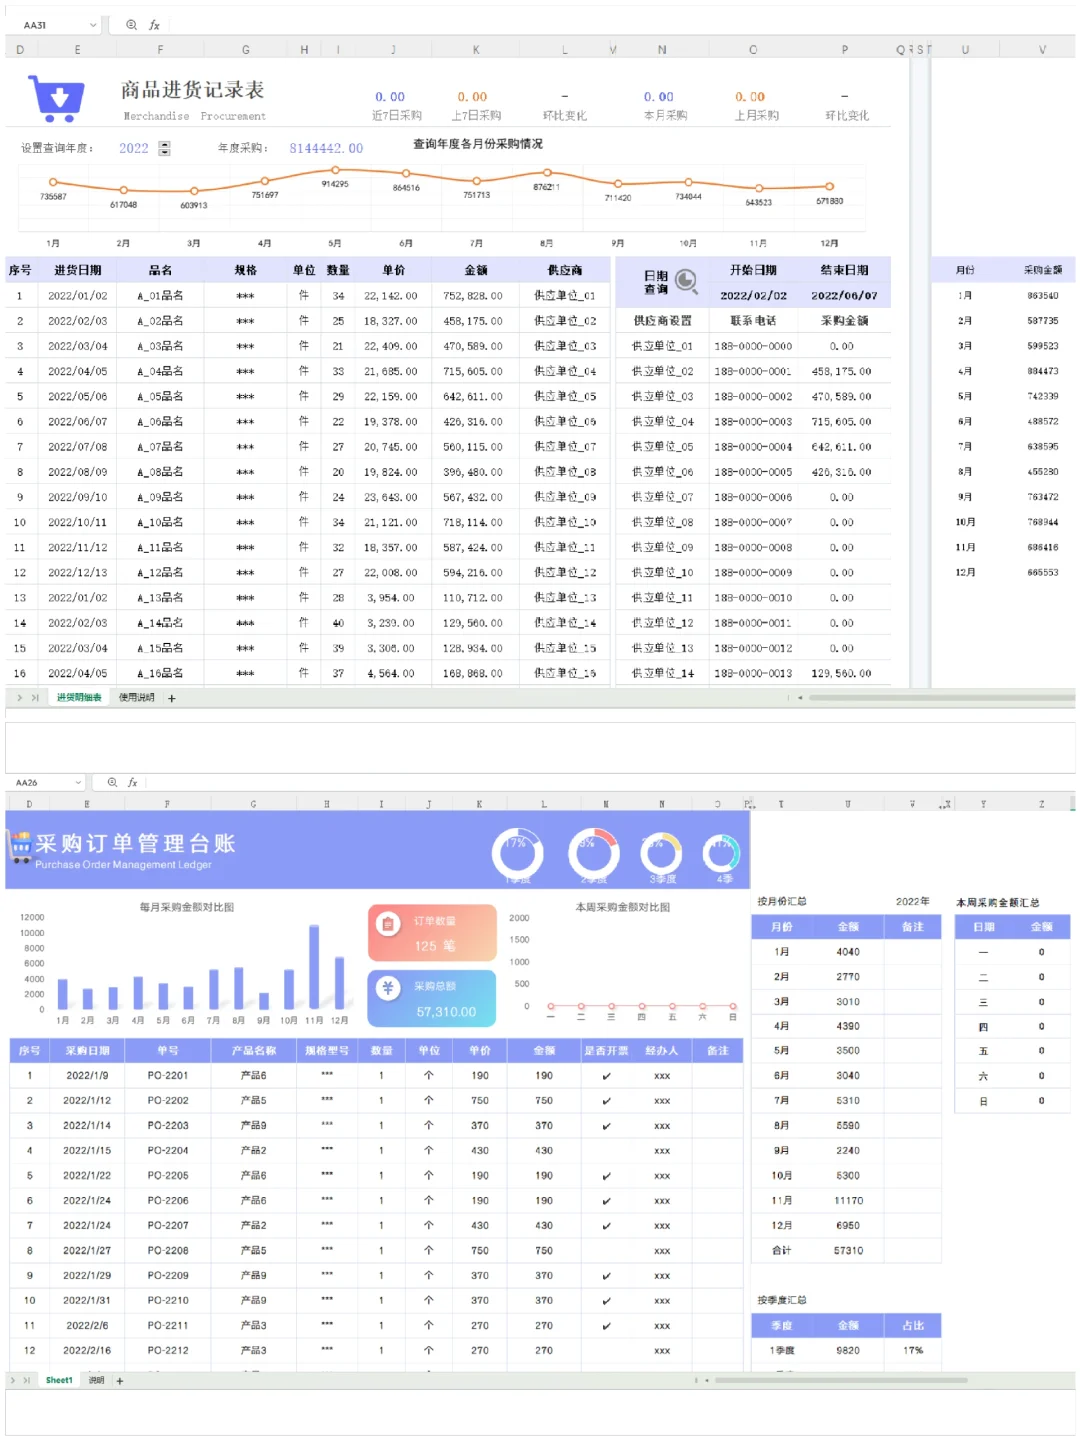Click the shopping cart icon beside 商品进货记录表 title

55,95
